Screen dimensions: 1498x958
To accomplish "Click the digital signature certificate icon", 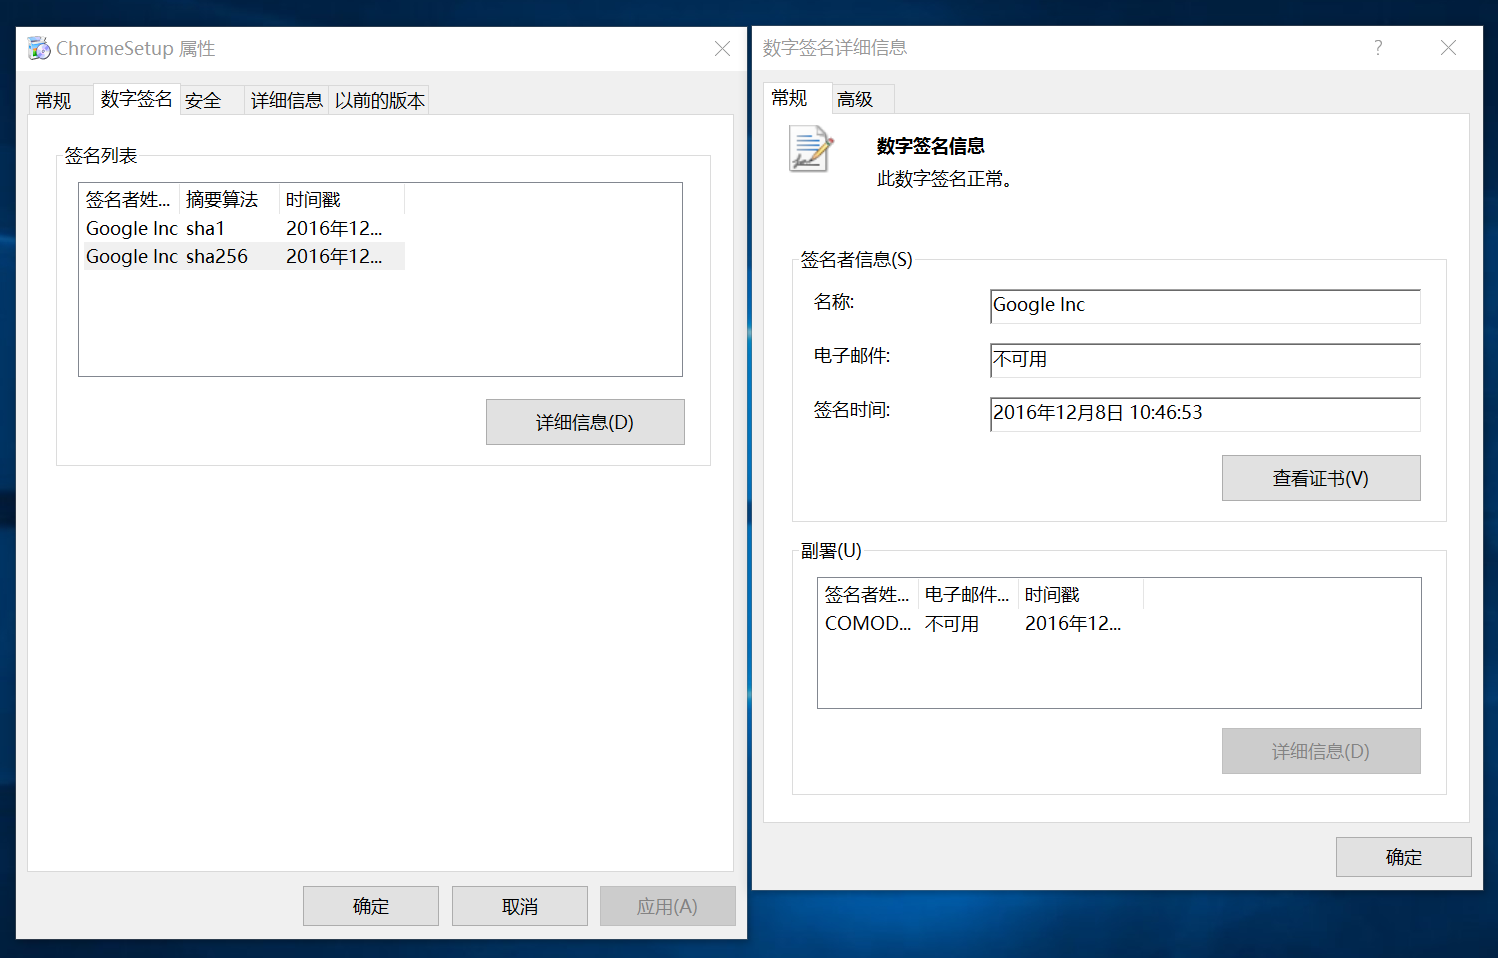I will (811, 149).
